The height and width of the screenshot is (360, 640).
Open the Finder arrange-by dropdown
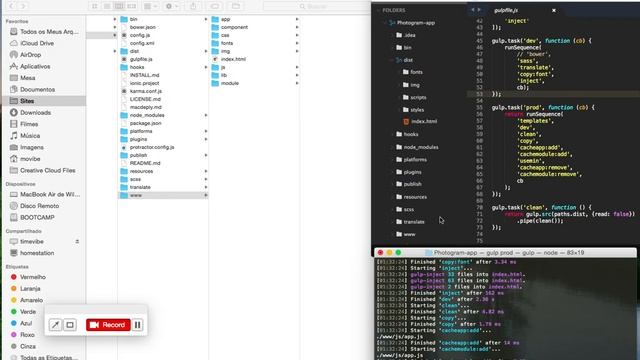pyautogui.click(x=151, y=6)
